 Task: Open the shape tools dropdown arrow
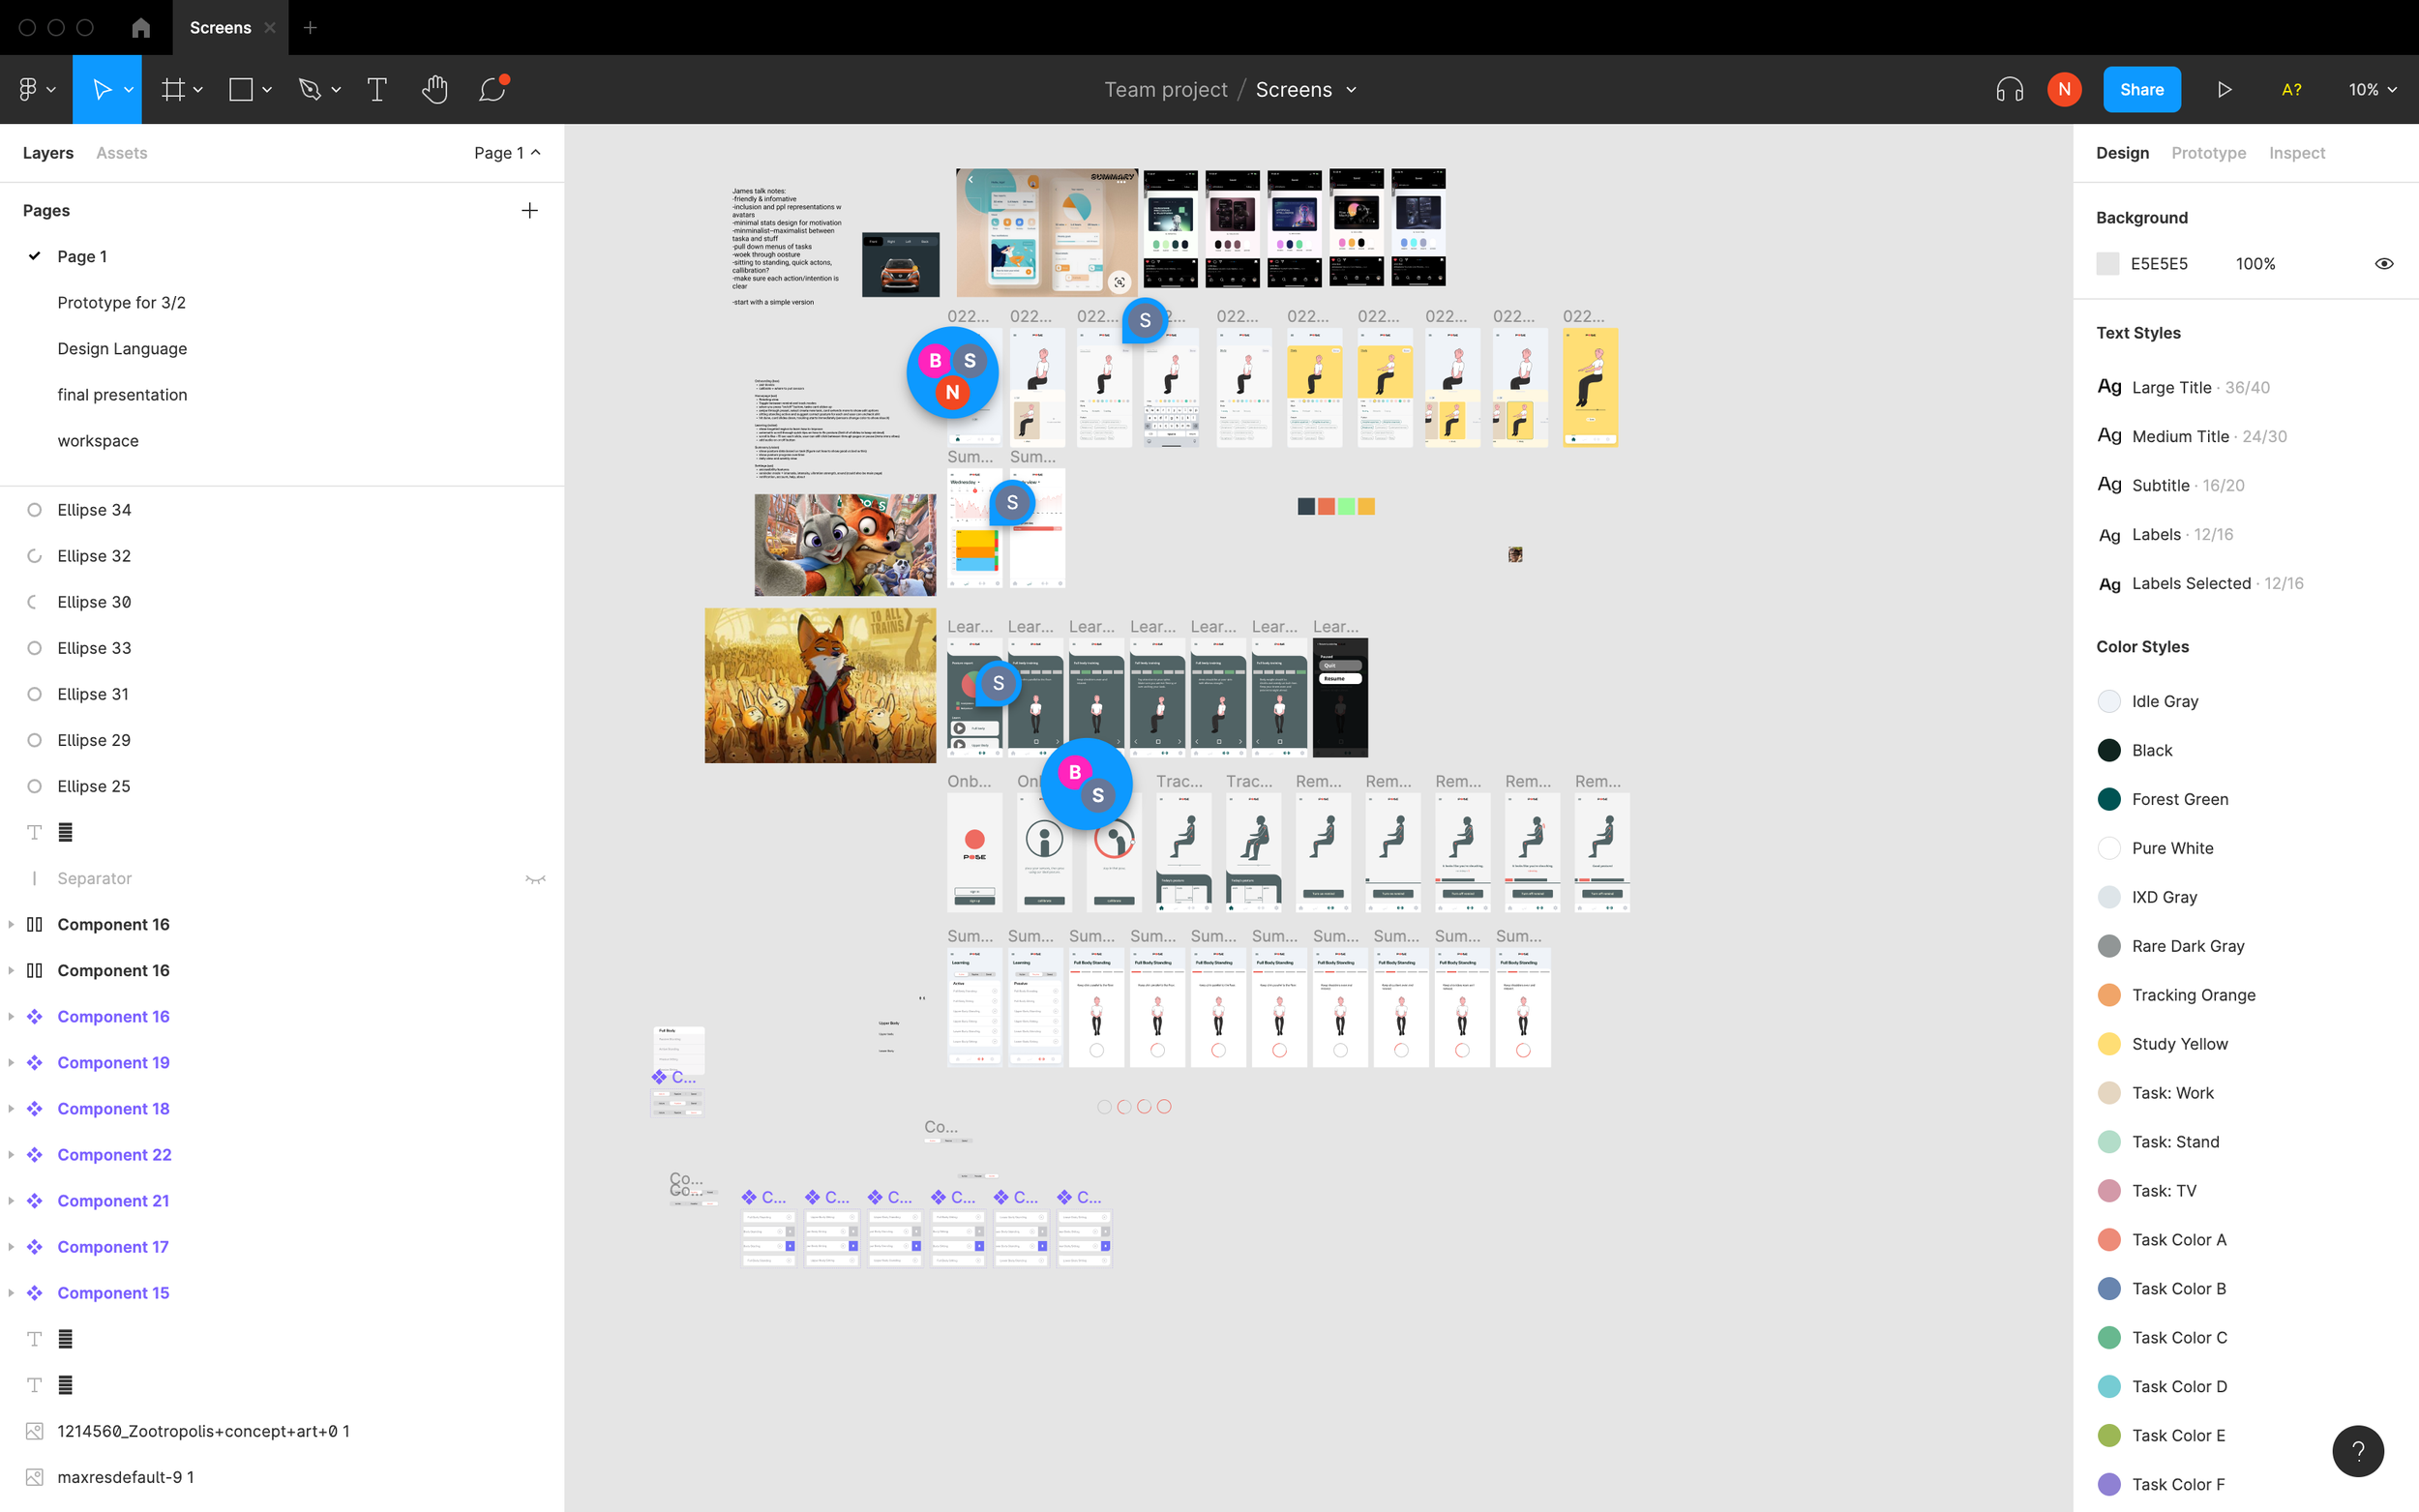267,89
